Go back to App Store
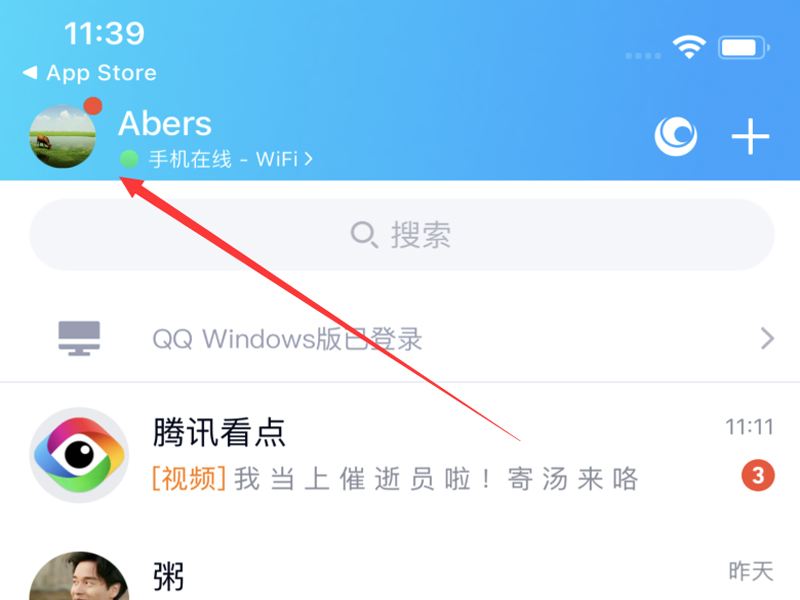Viewport: 800px width, 600px height. click(x=90, y=72)
